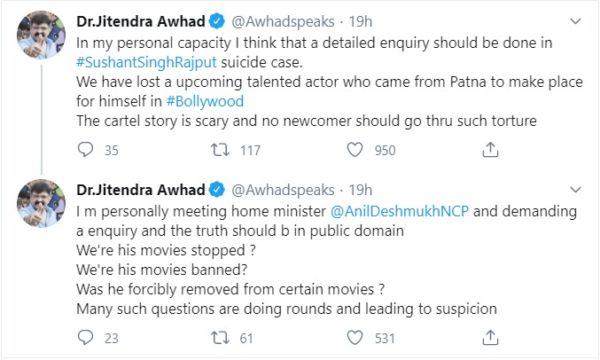
Task: Open the #Bollywood hashtag
Action: click(205, 101)
